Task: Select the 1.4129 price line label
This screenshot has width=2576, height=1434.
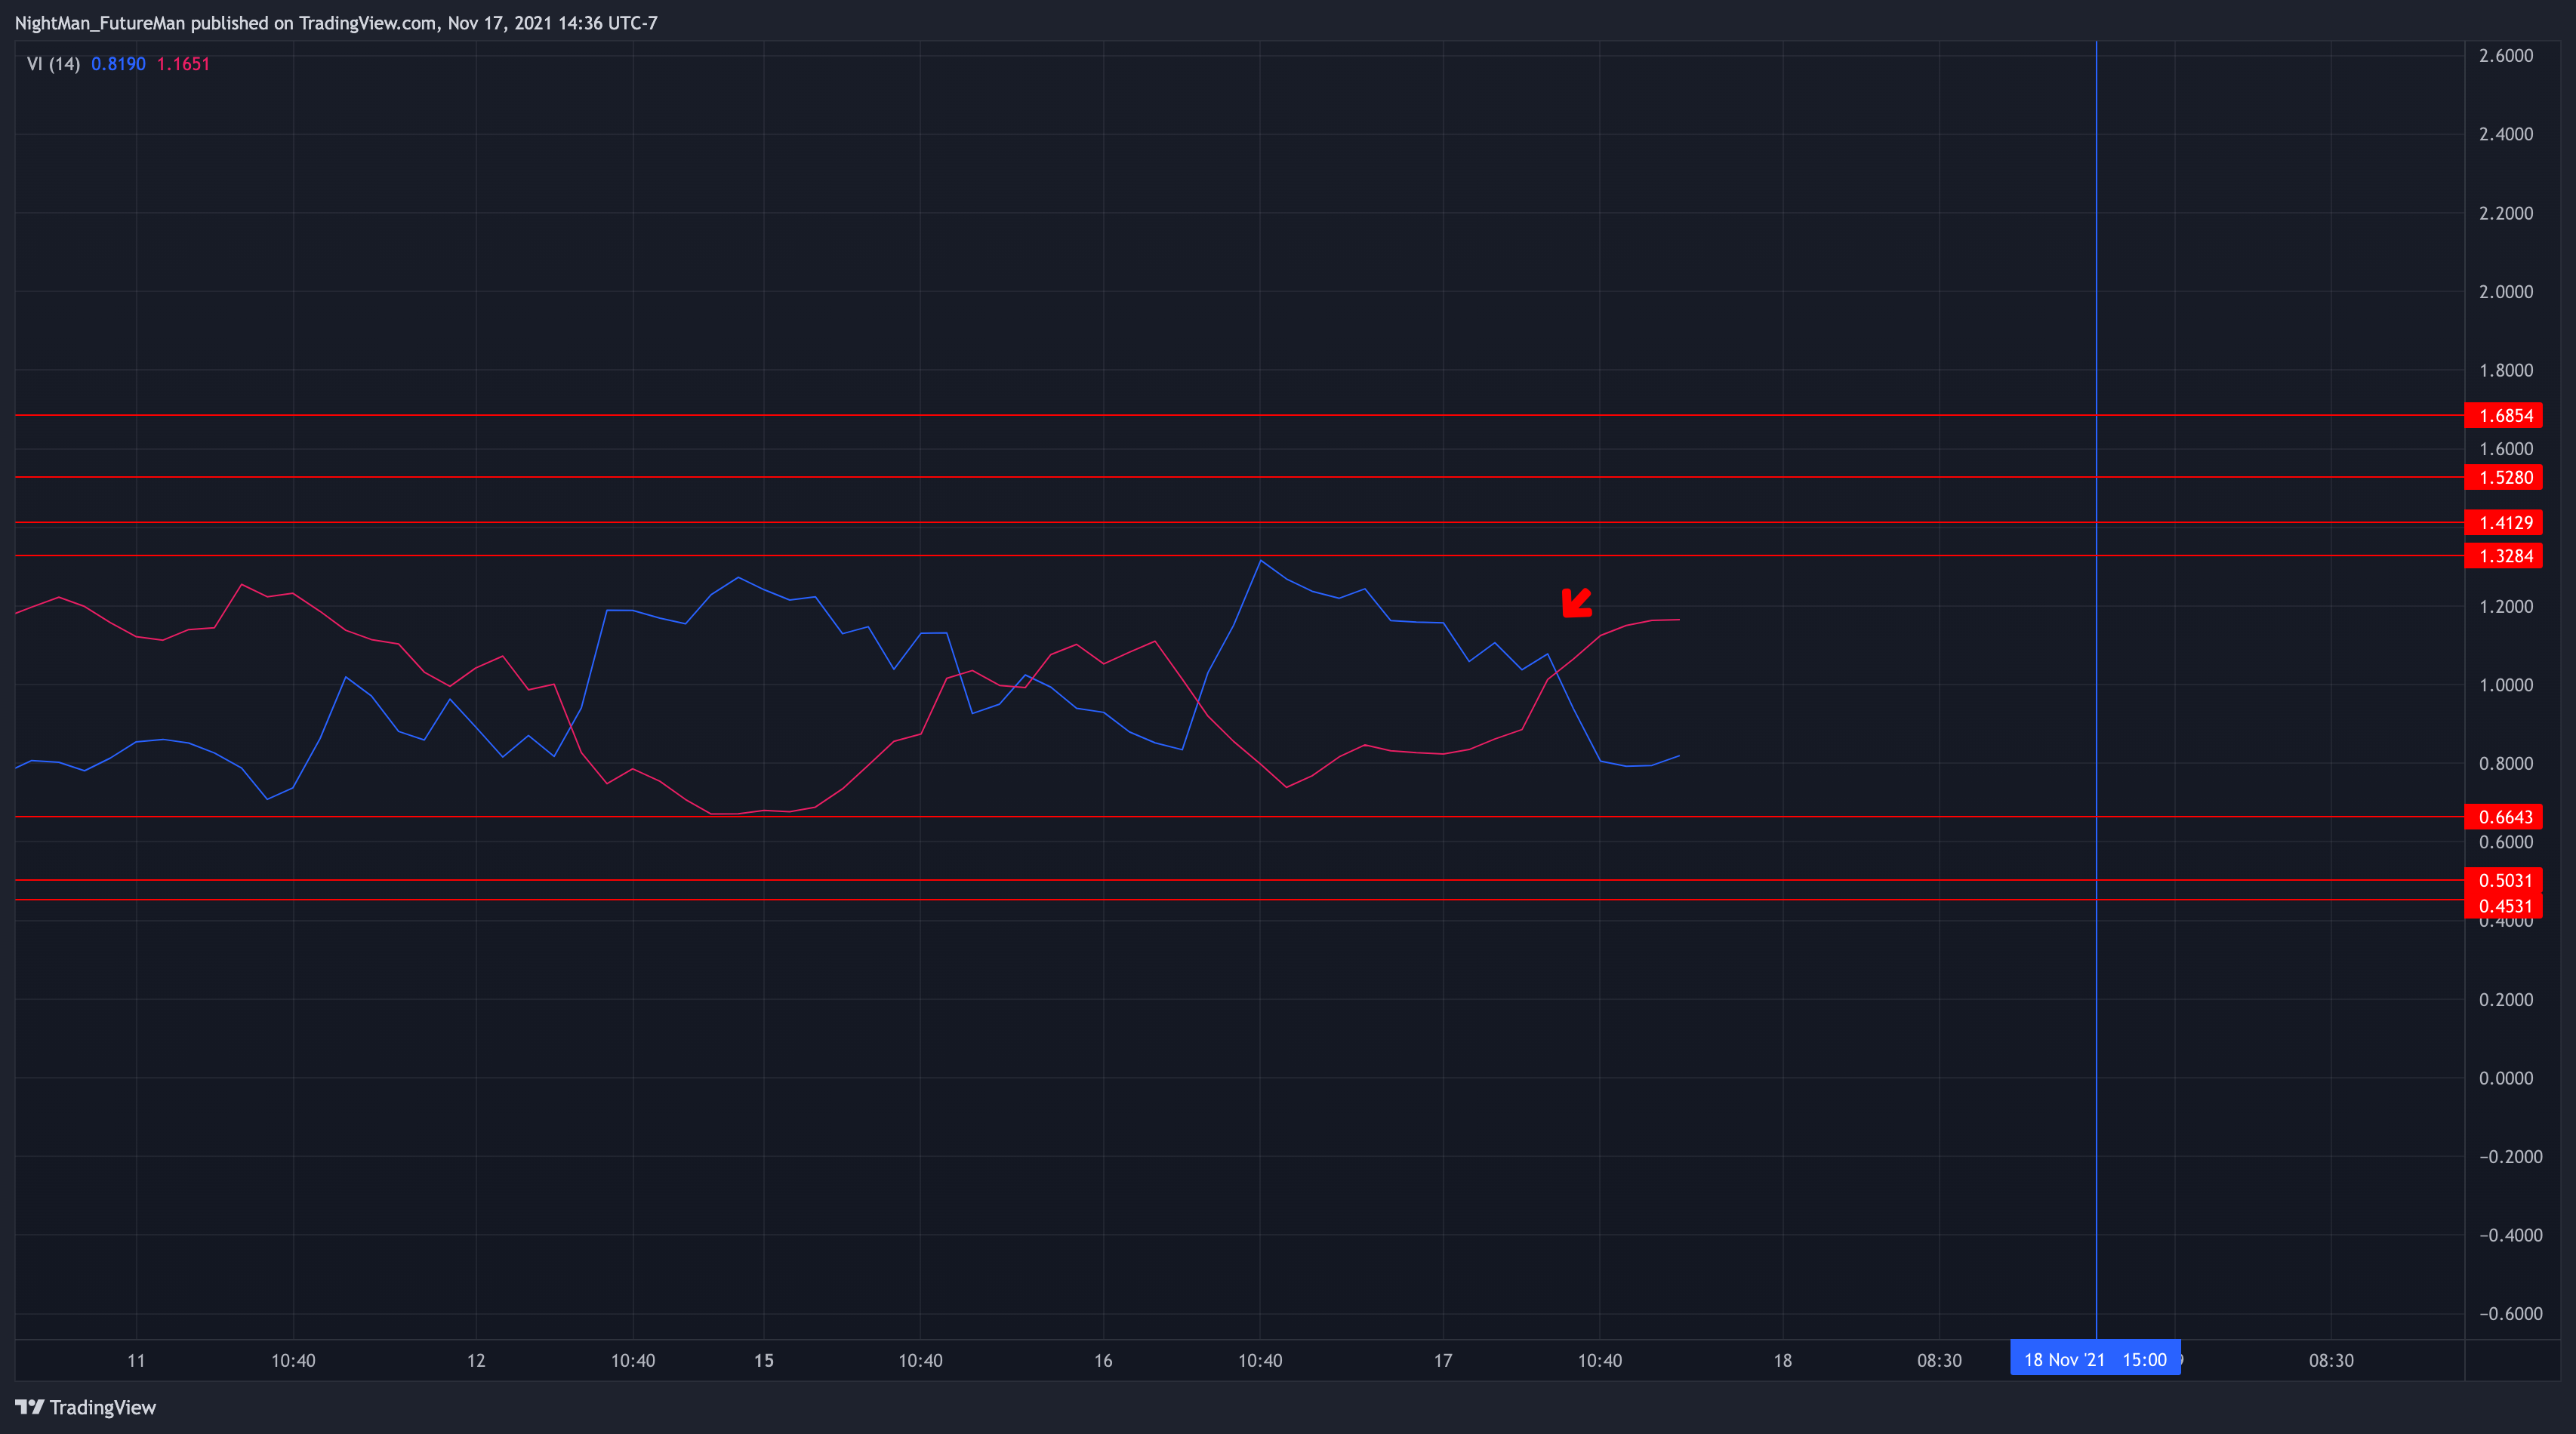Action: click(2504, 522)
